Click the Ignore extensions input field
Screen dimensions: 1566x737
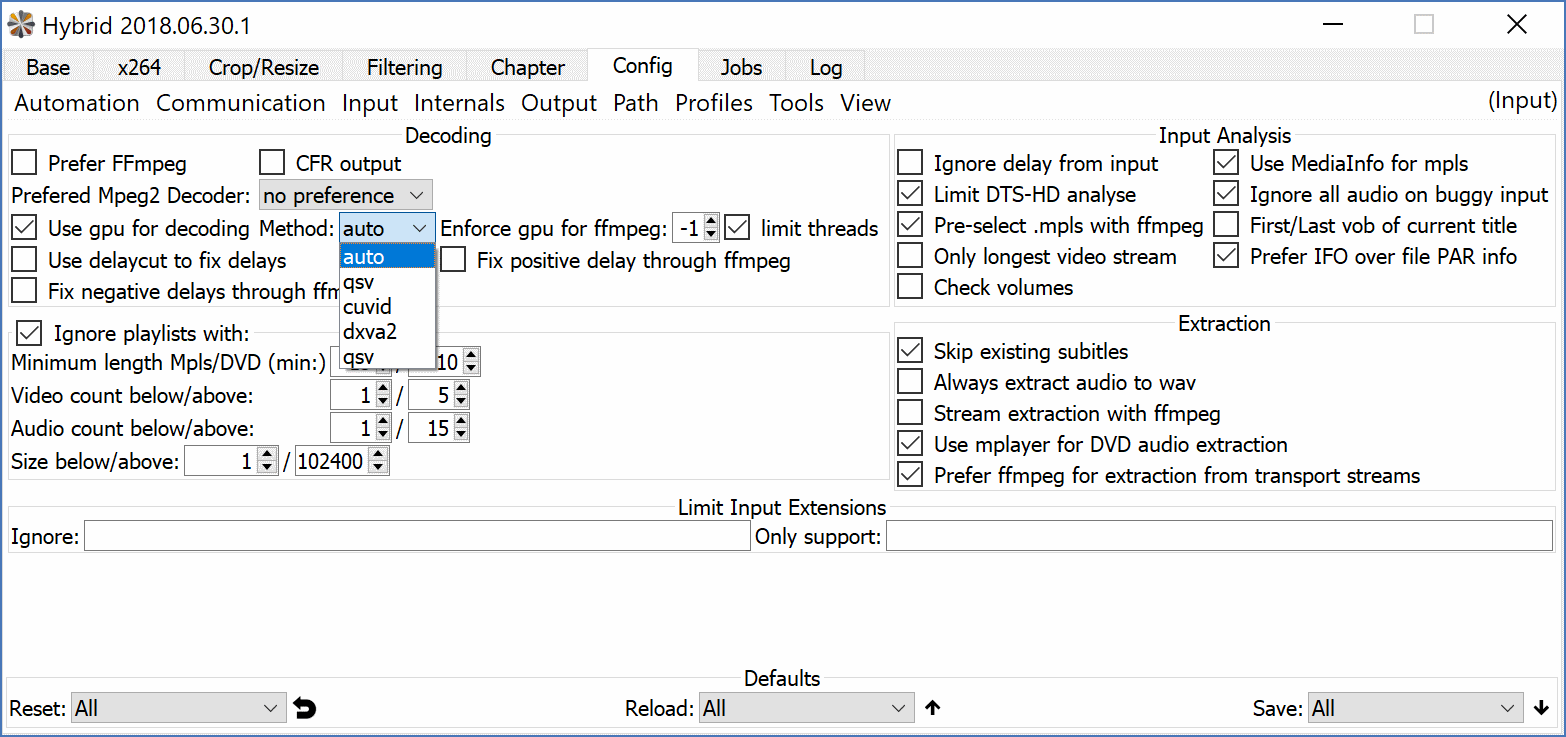point(417,537)
